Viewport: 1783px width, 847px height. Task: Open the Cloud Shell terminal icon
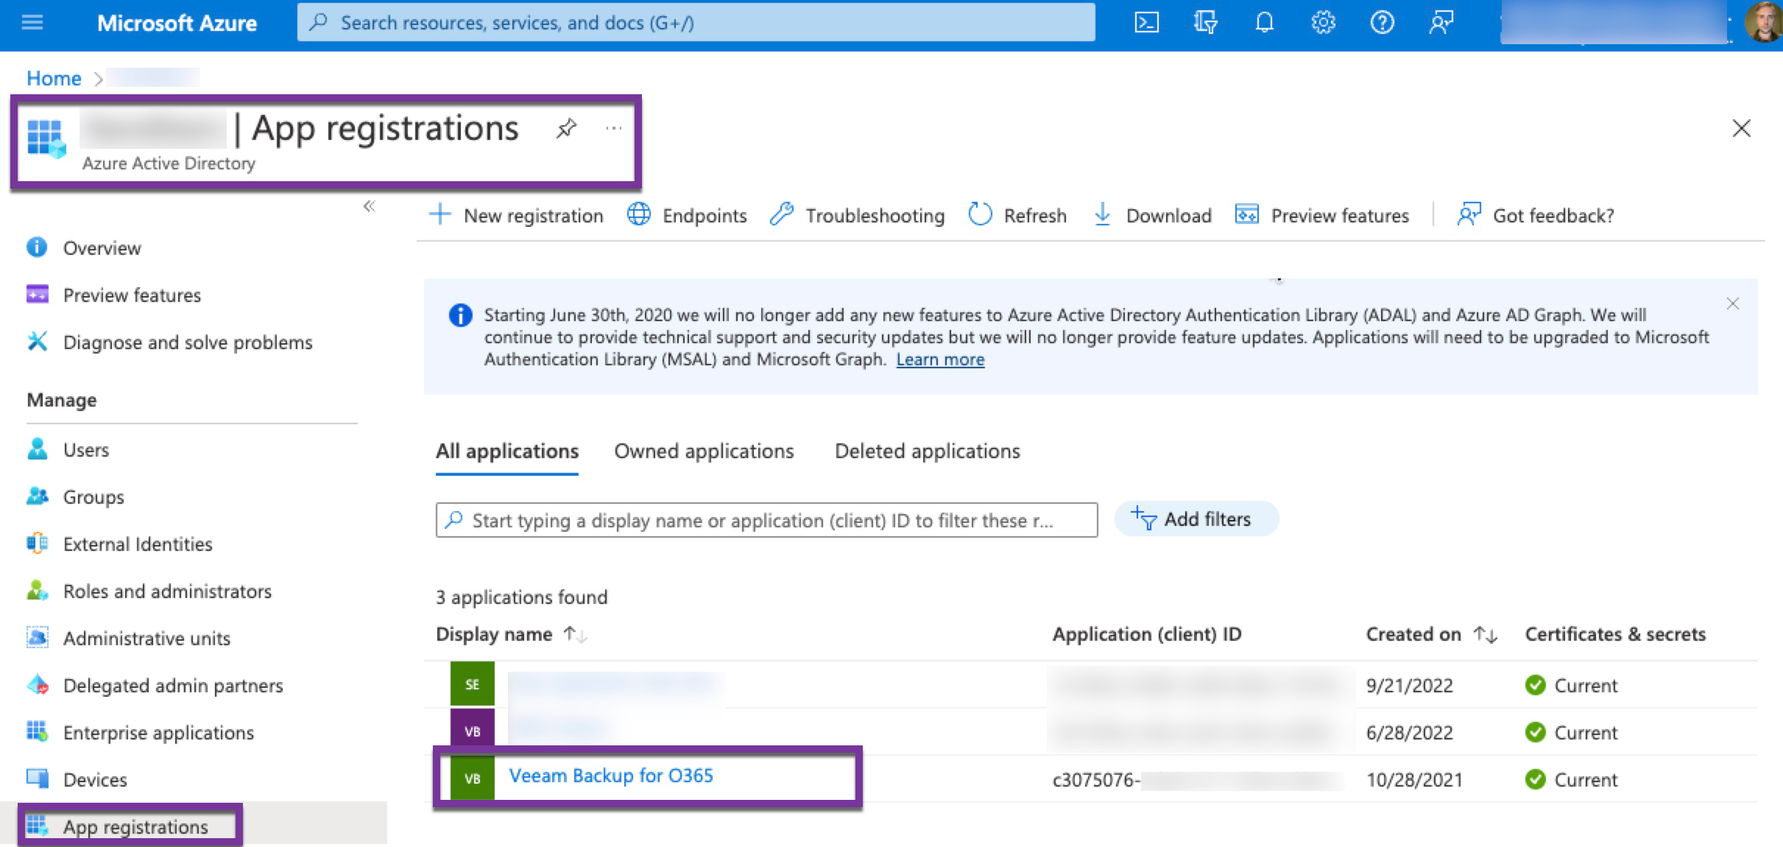pos(1146,22)
